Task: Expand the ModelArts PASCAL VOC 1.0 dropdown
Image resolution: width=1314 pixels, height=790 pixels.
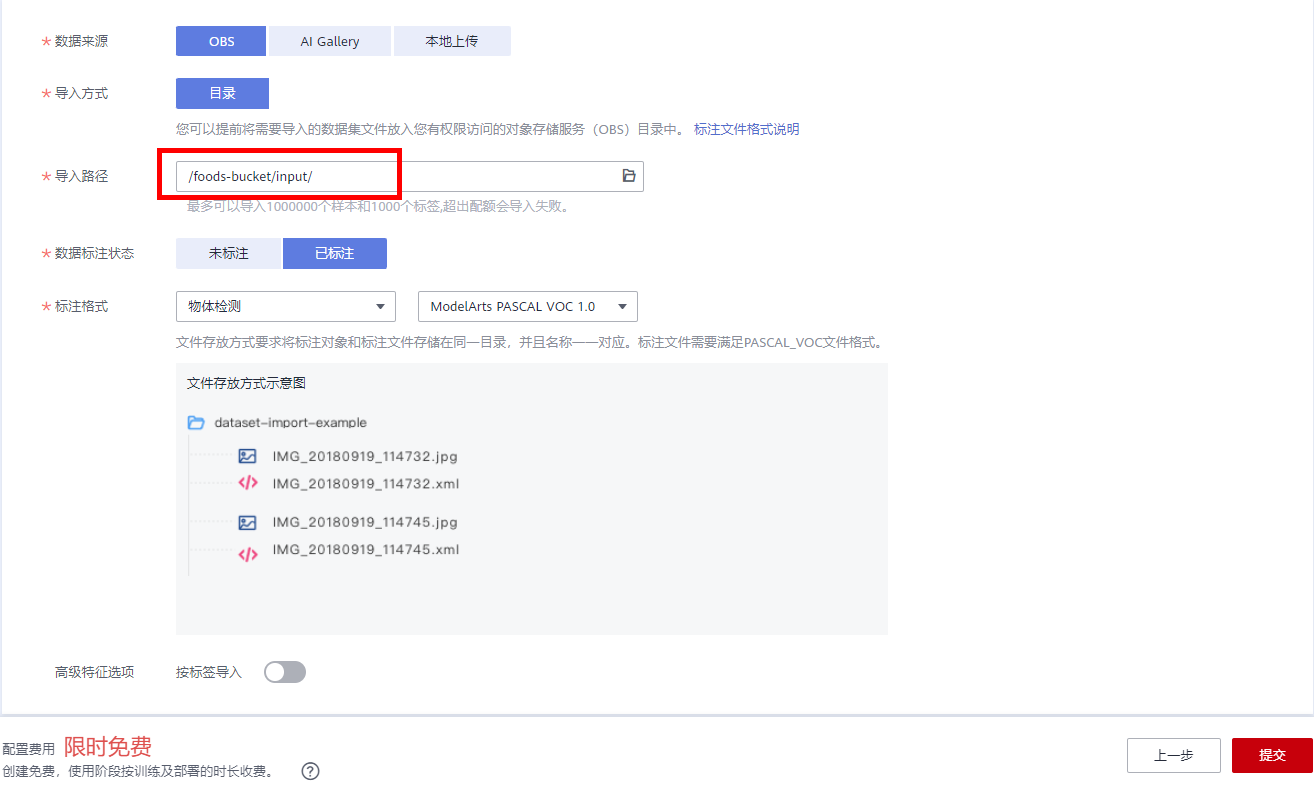Action: (527, 307)
